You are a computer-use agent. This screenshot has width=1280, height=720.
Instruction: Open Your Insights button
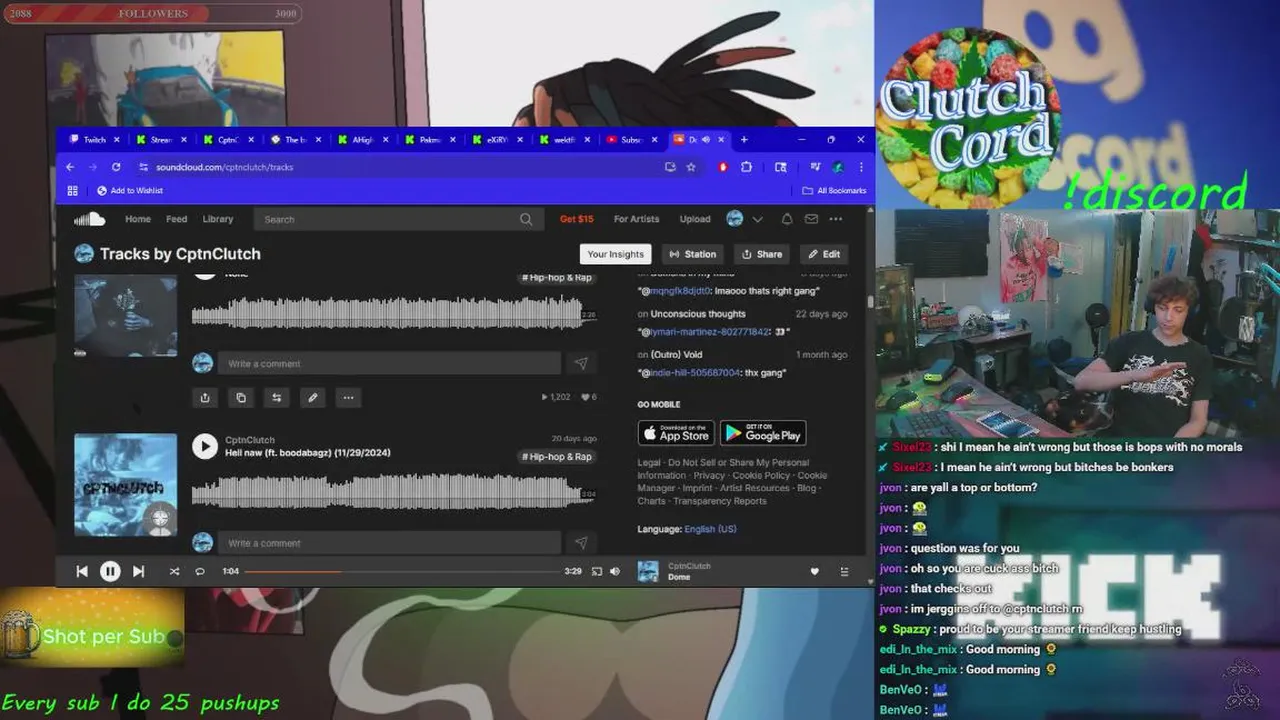[x=616, y=254]
